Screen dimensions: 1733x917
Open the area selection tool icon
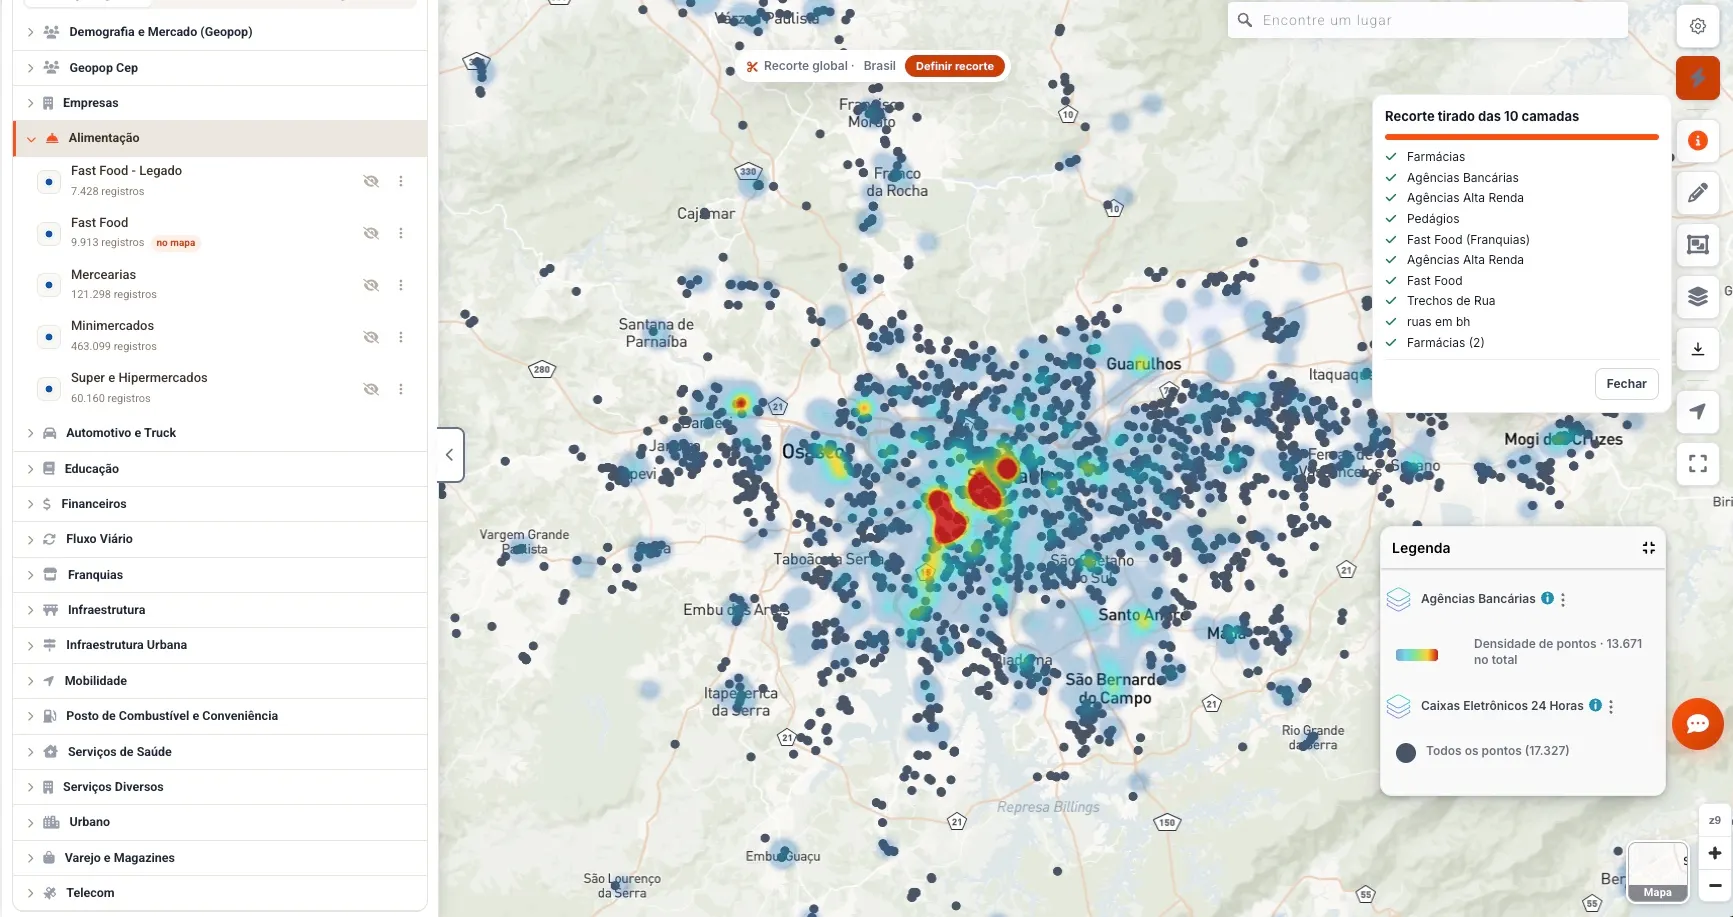(x=1698, y=244)
